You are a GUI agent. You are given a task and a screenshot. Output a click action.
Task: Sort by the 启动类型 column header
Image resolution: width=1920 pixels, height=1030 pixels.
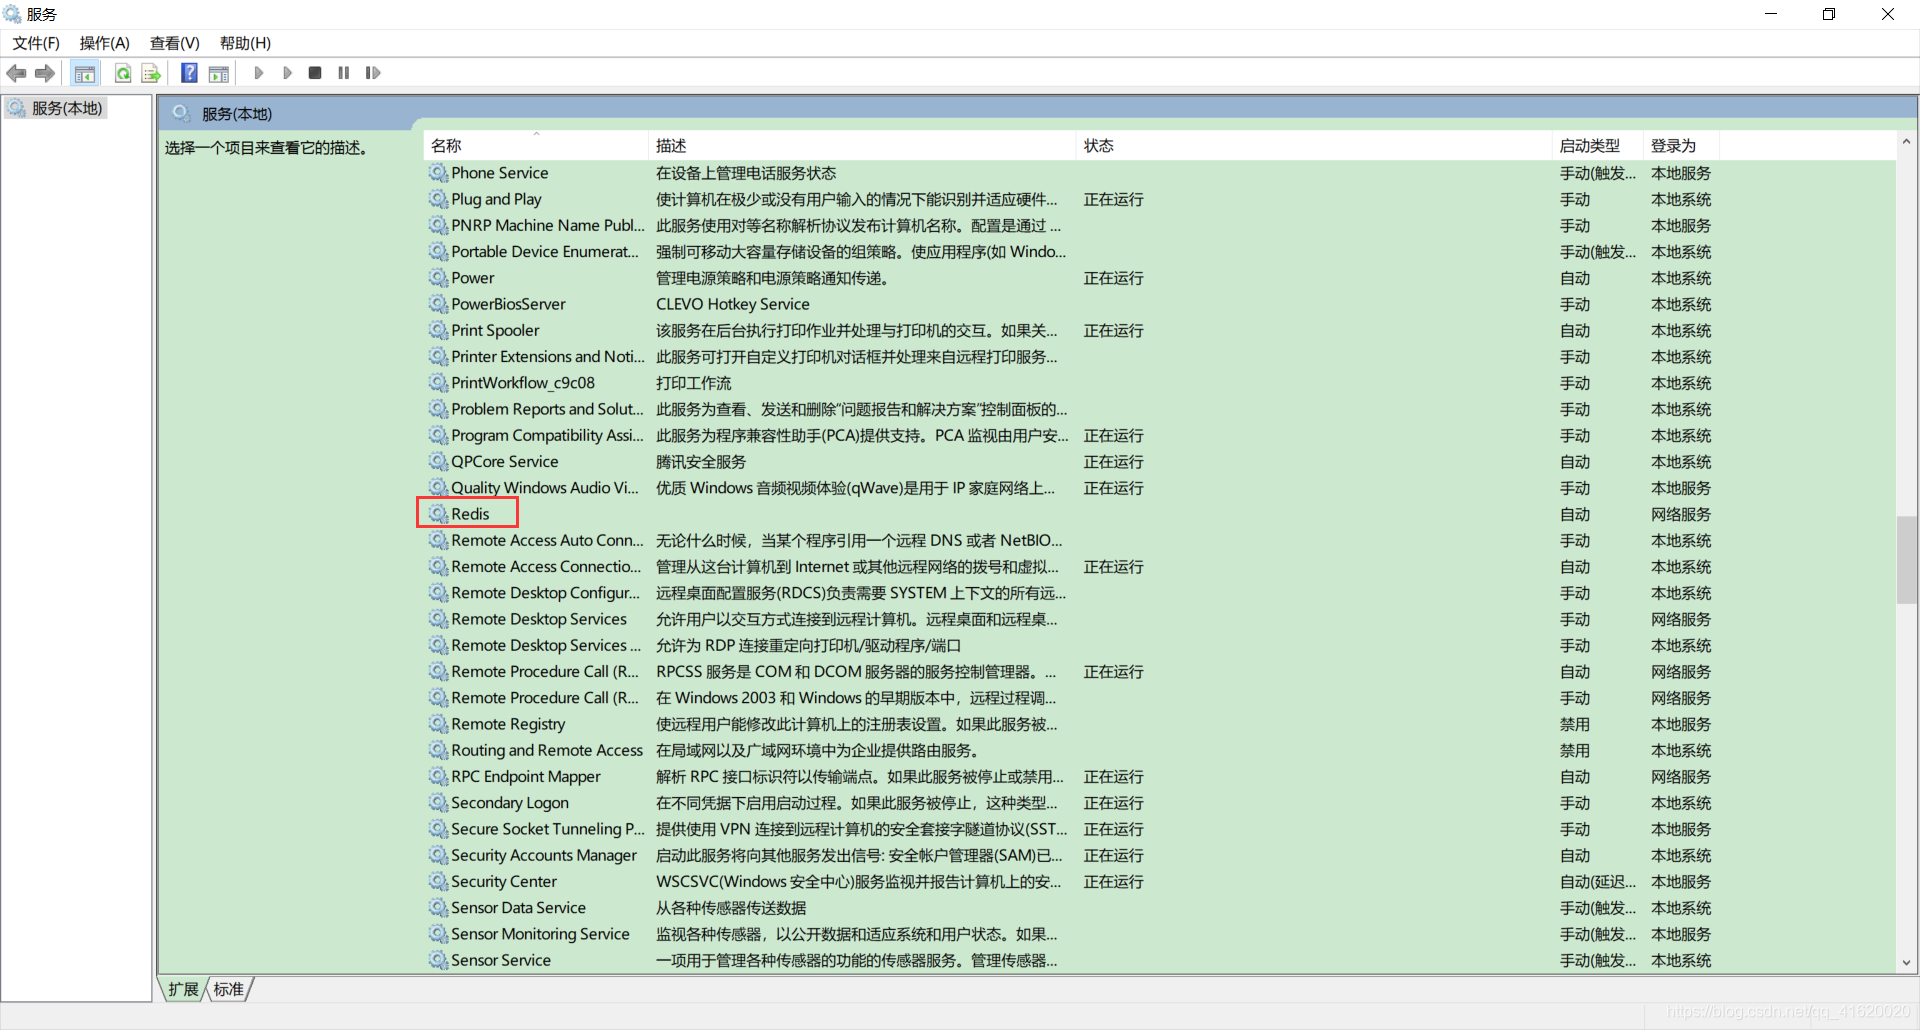pyautogui.click(x=1598, y=146)
